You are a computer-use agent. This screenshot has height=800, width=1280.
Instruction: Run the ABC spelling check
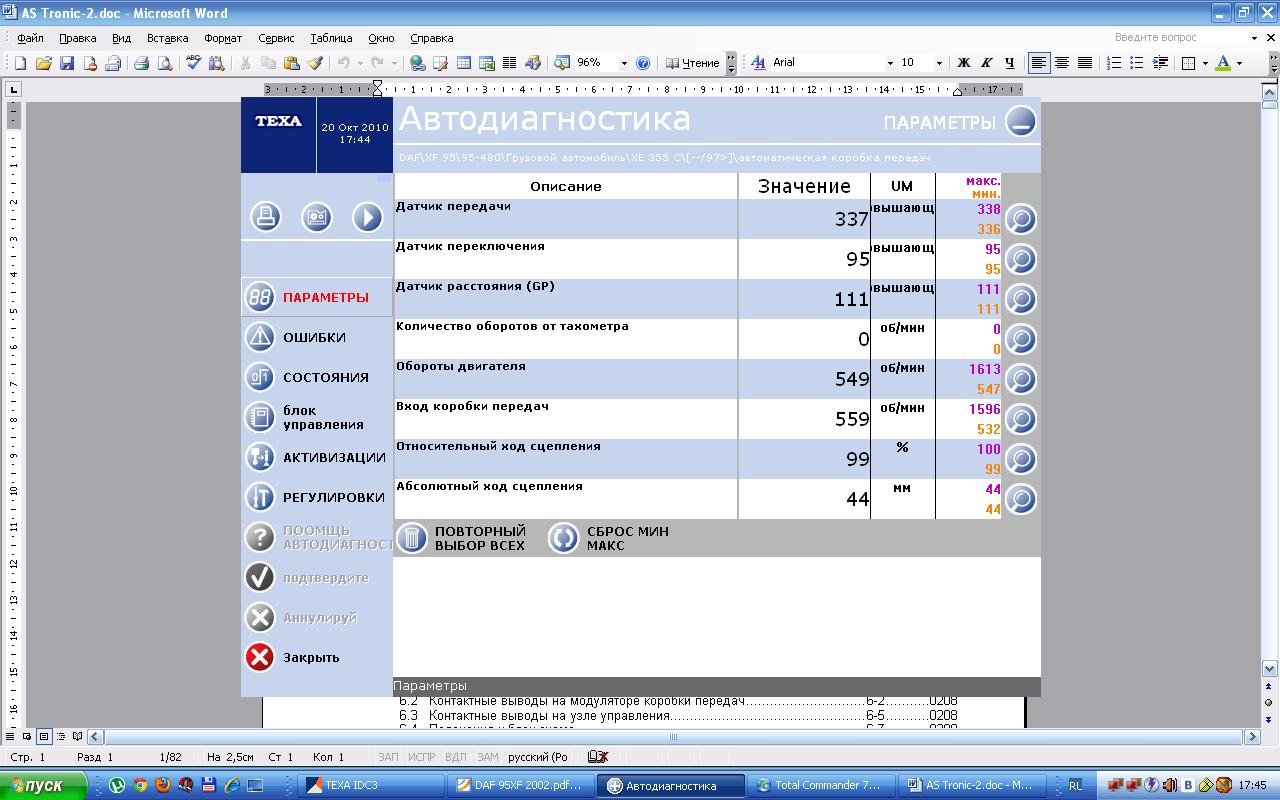coord(194,63)
